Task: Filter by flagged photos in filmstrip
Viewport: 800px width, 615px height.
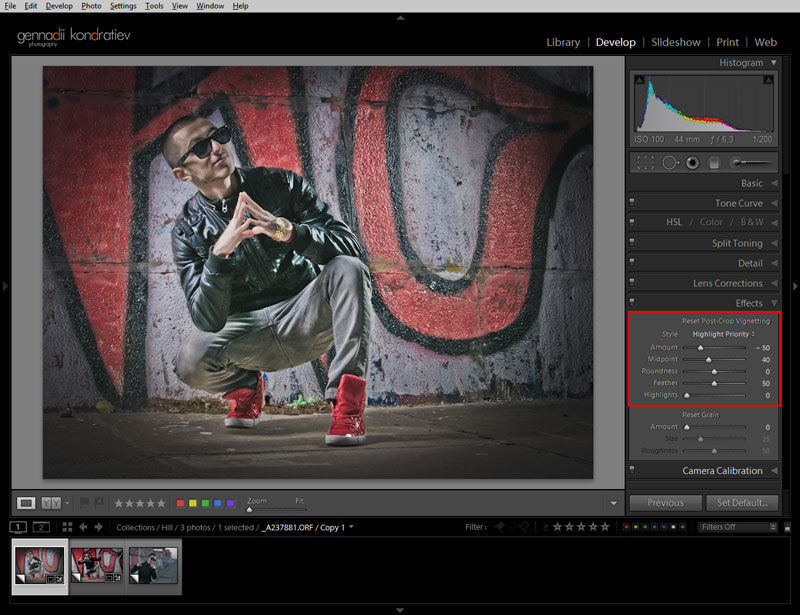Action: (x=499, y=527)
